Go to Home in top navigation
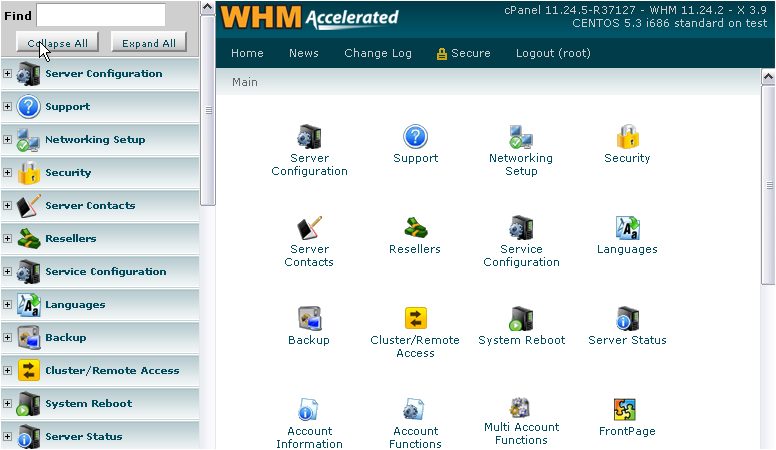 (247, 53)
